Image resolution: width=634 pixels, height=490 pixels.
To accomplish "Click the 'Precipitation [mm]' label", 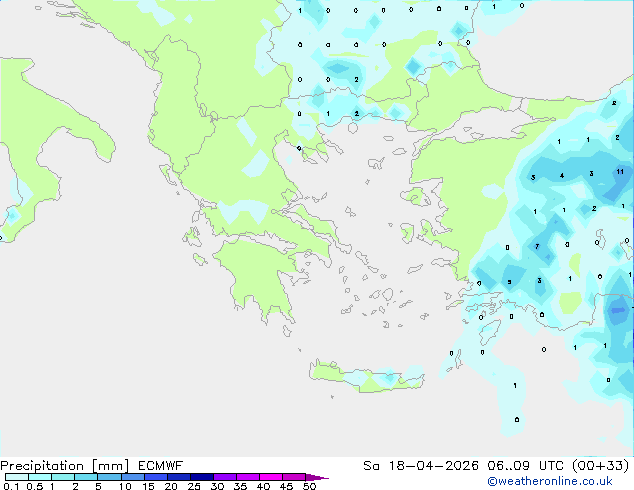I will [x=65, y=466].
